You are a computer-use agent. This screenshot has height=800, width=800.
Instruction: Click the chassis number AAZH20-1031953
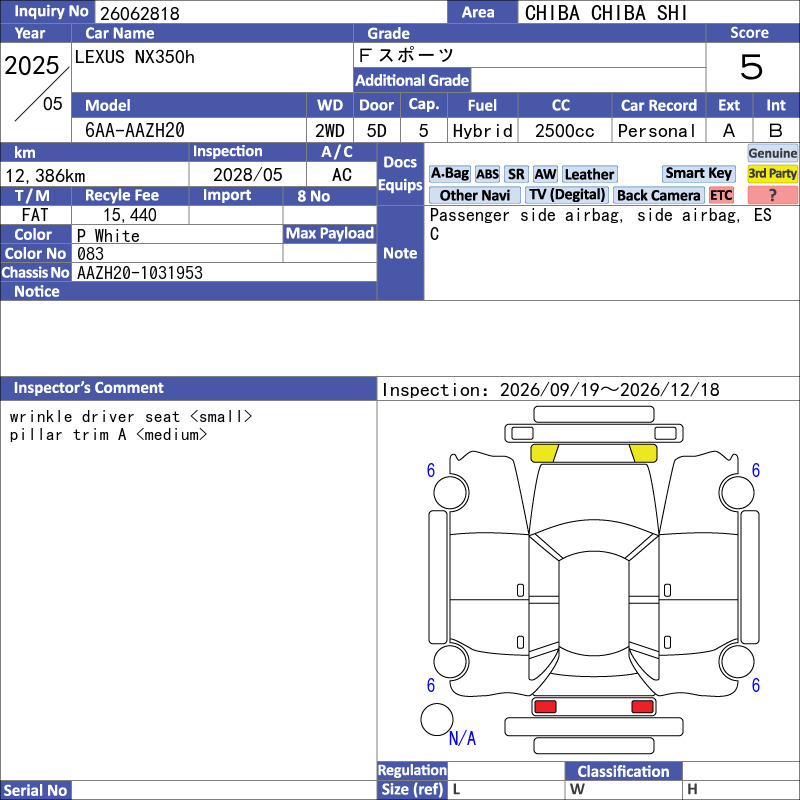140,273
